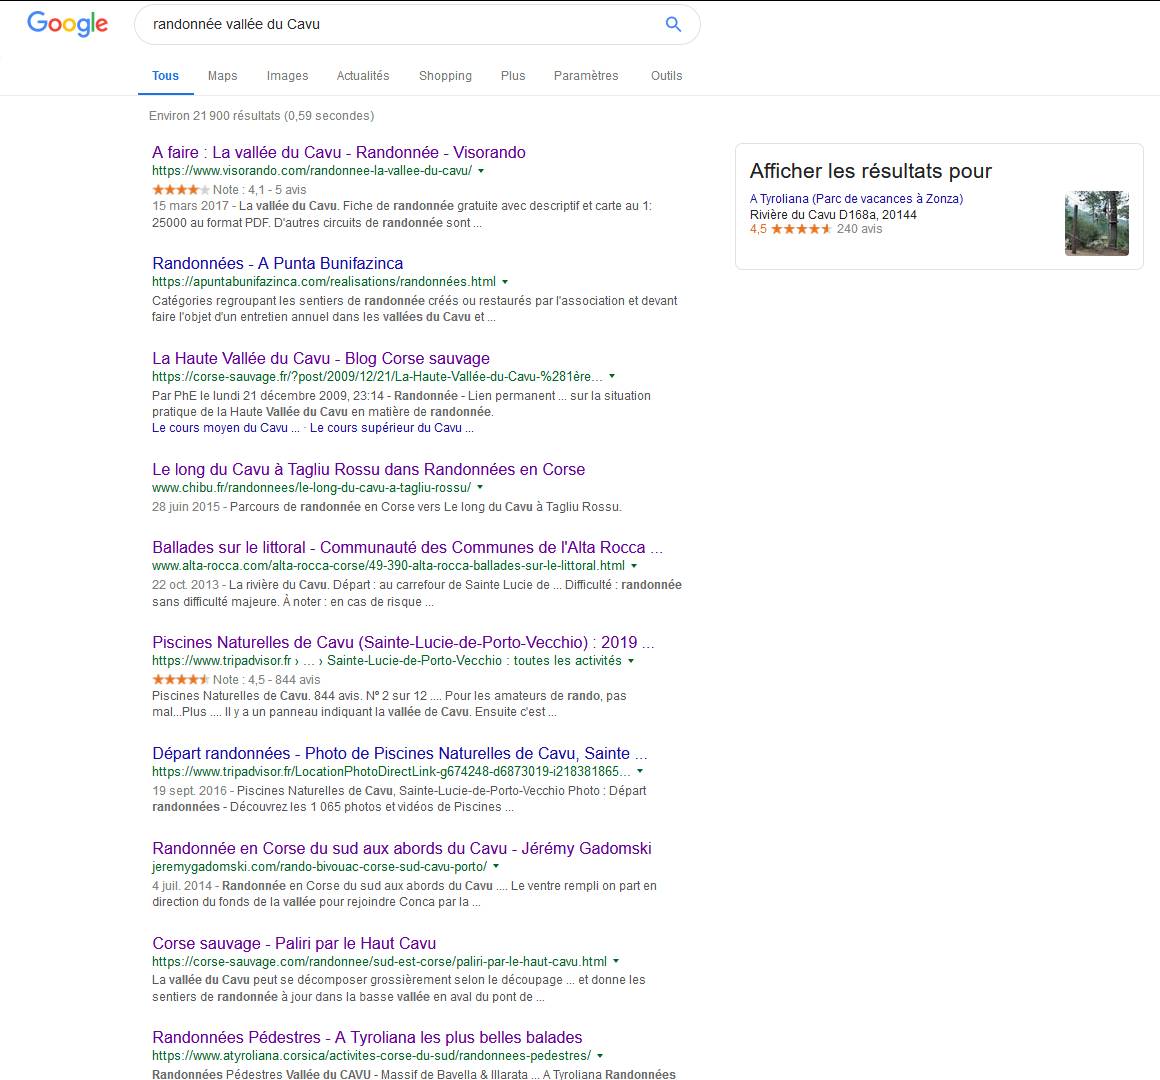
Task: Click 'Environ 21 900 résultats' stats text
Action: pos(261,115)
